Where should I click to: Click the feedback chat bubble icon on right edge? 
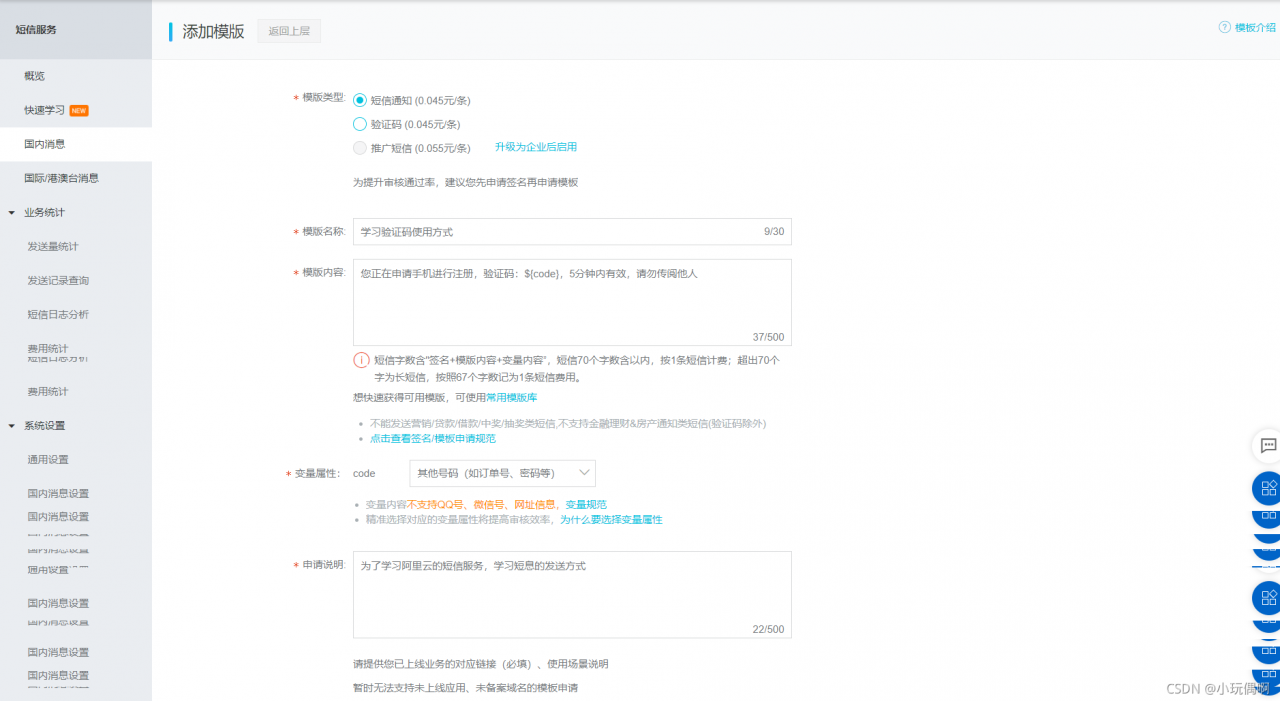click(x=1268, y=446)
